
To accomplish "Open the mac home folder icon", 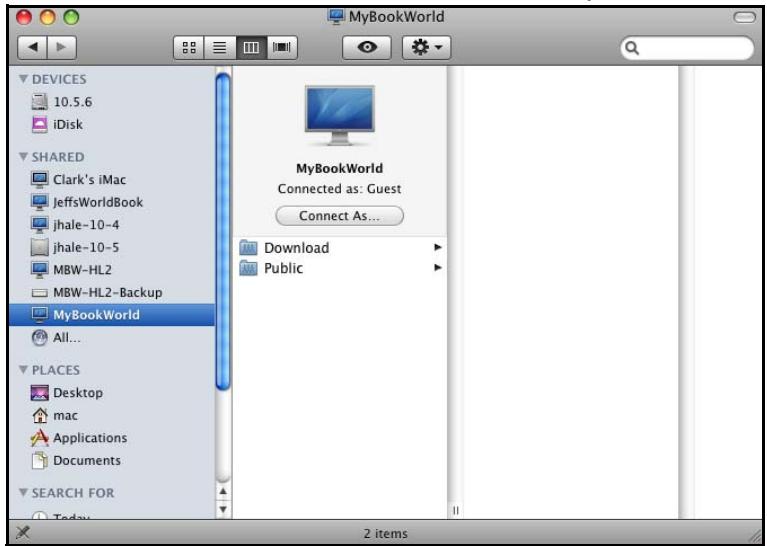I will pyautogui.click(x=40, y=415).
